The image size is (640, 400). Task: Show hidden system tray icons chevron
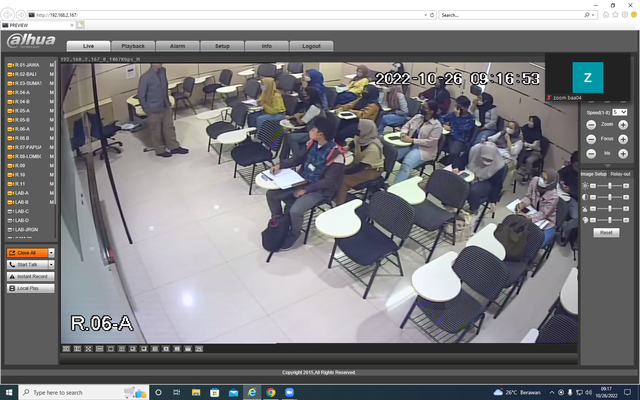click(552, 393)
